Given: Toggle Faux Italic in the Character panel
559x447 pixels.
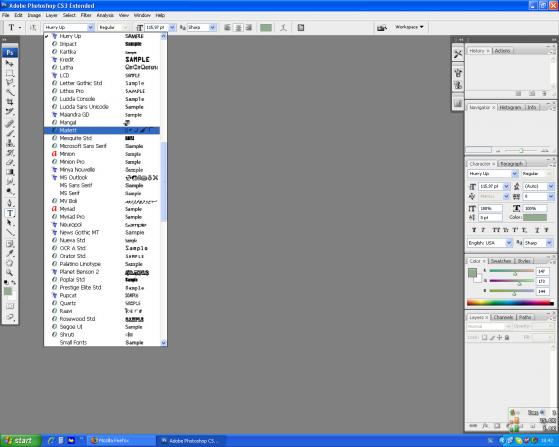Looking at the screenshot, I should coord(483,230).
